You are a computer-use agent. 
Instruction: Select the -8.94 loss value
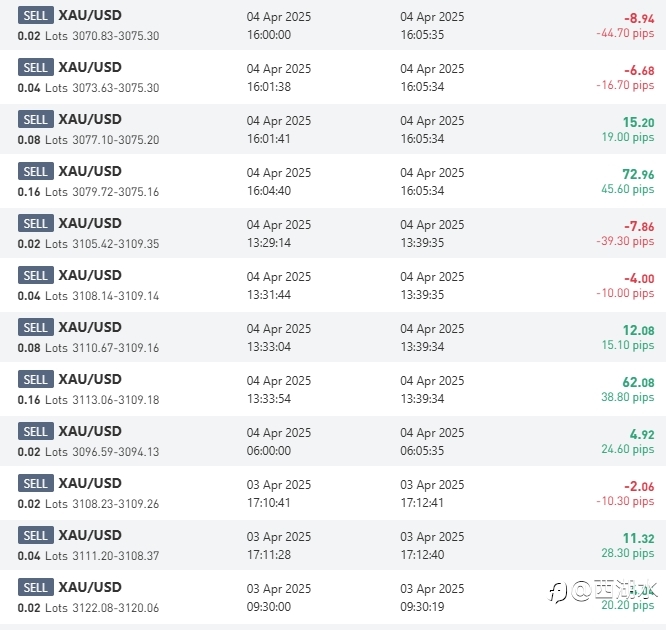(638, 19)
